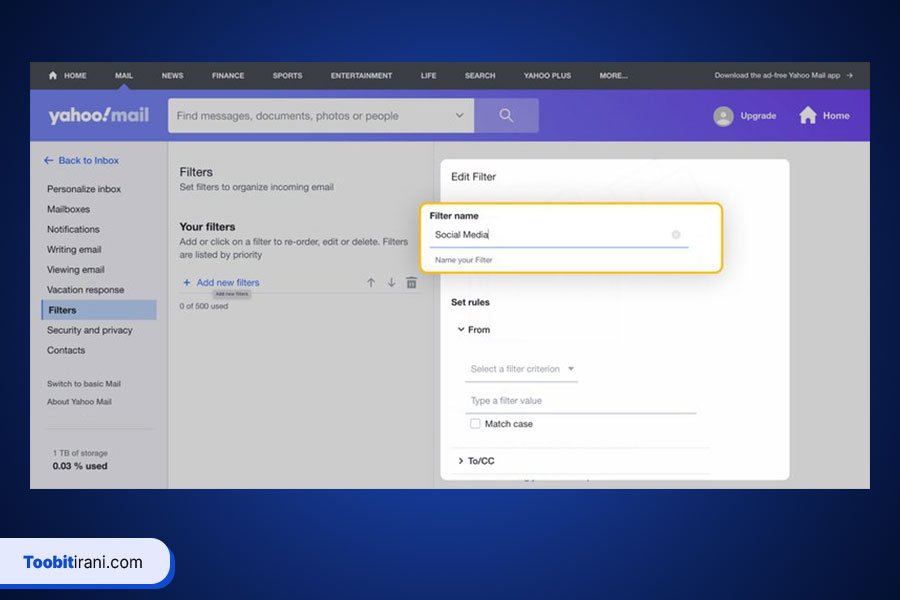
Task: Click the trash delete filter icon
Action: tap(411, 283)
